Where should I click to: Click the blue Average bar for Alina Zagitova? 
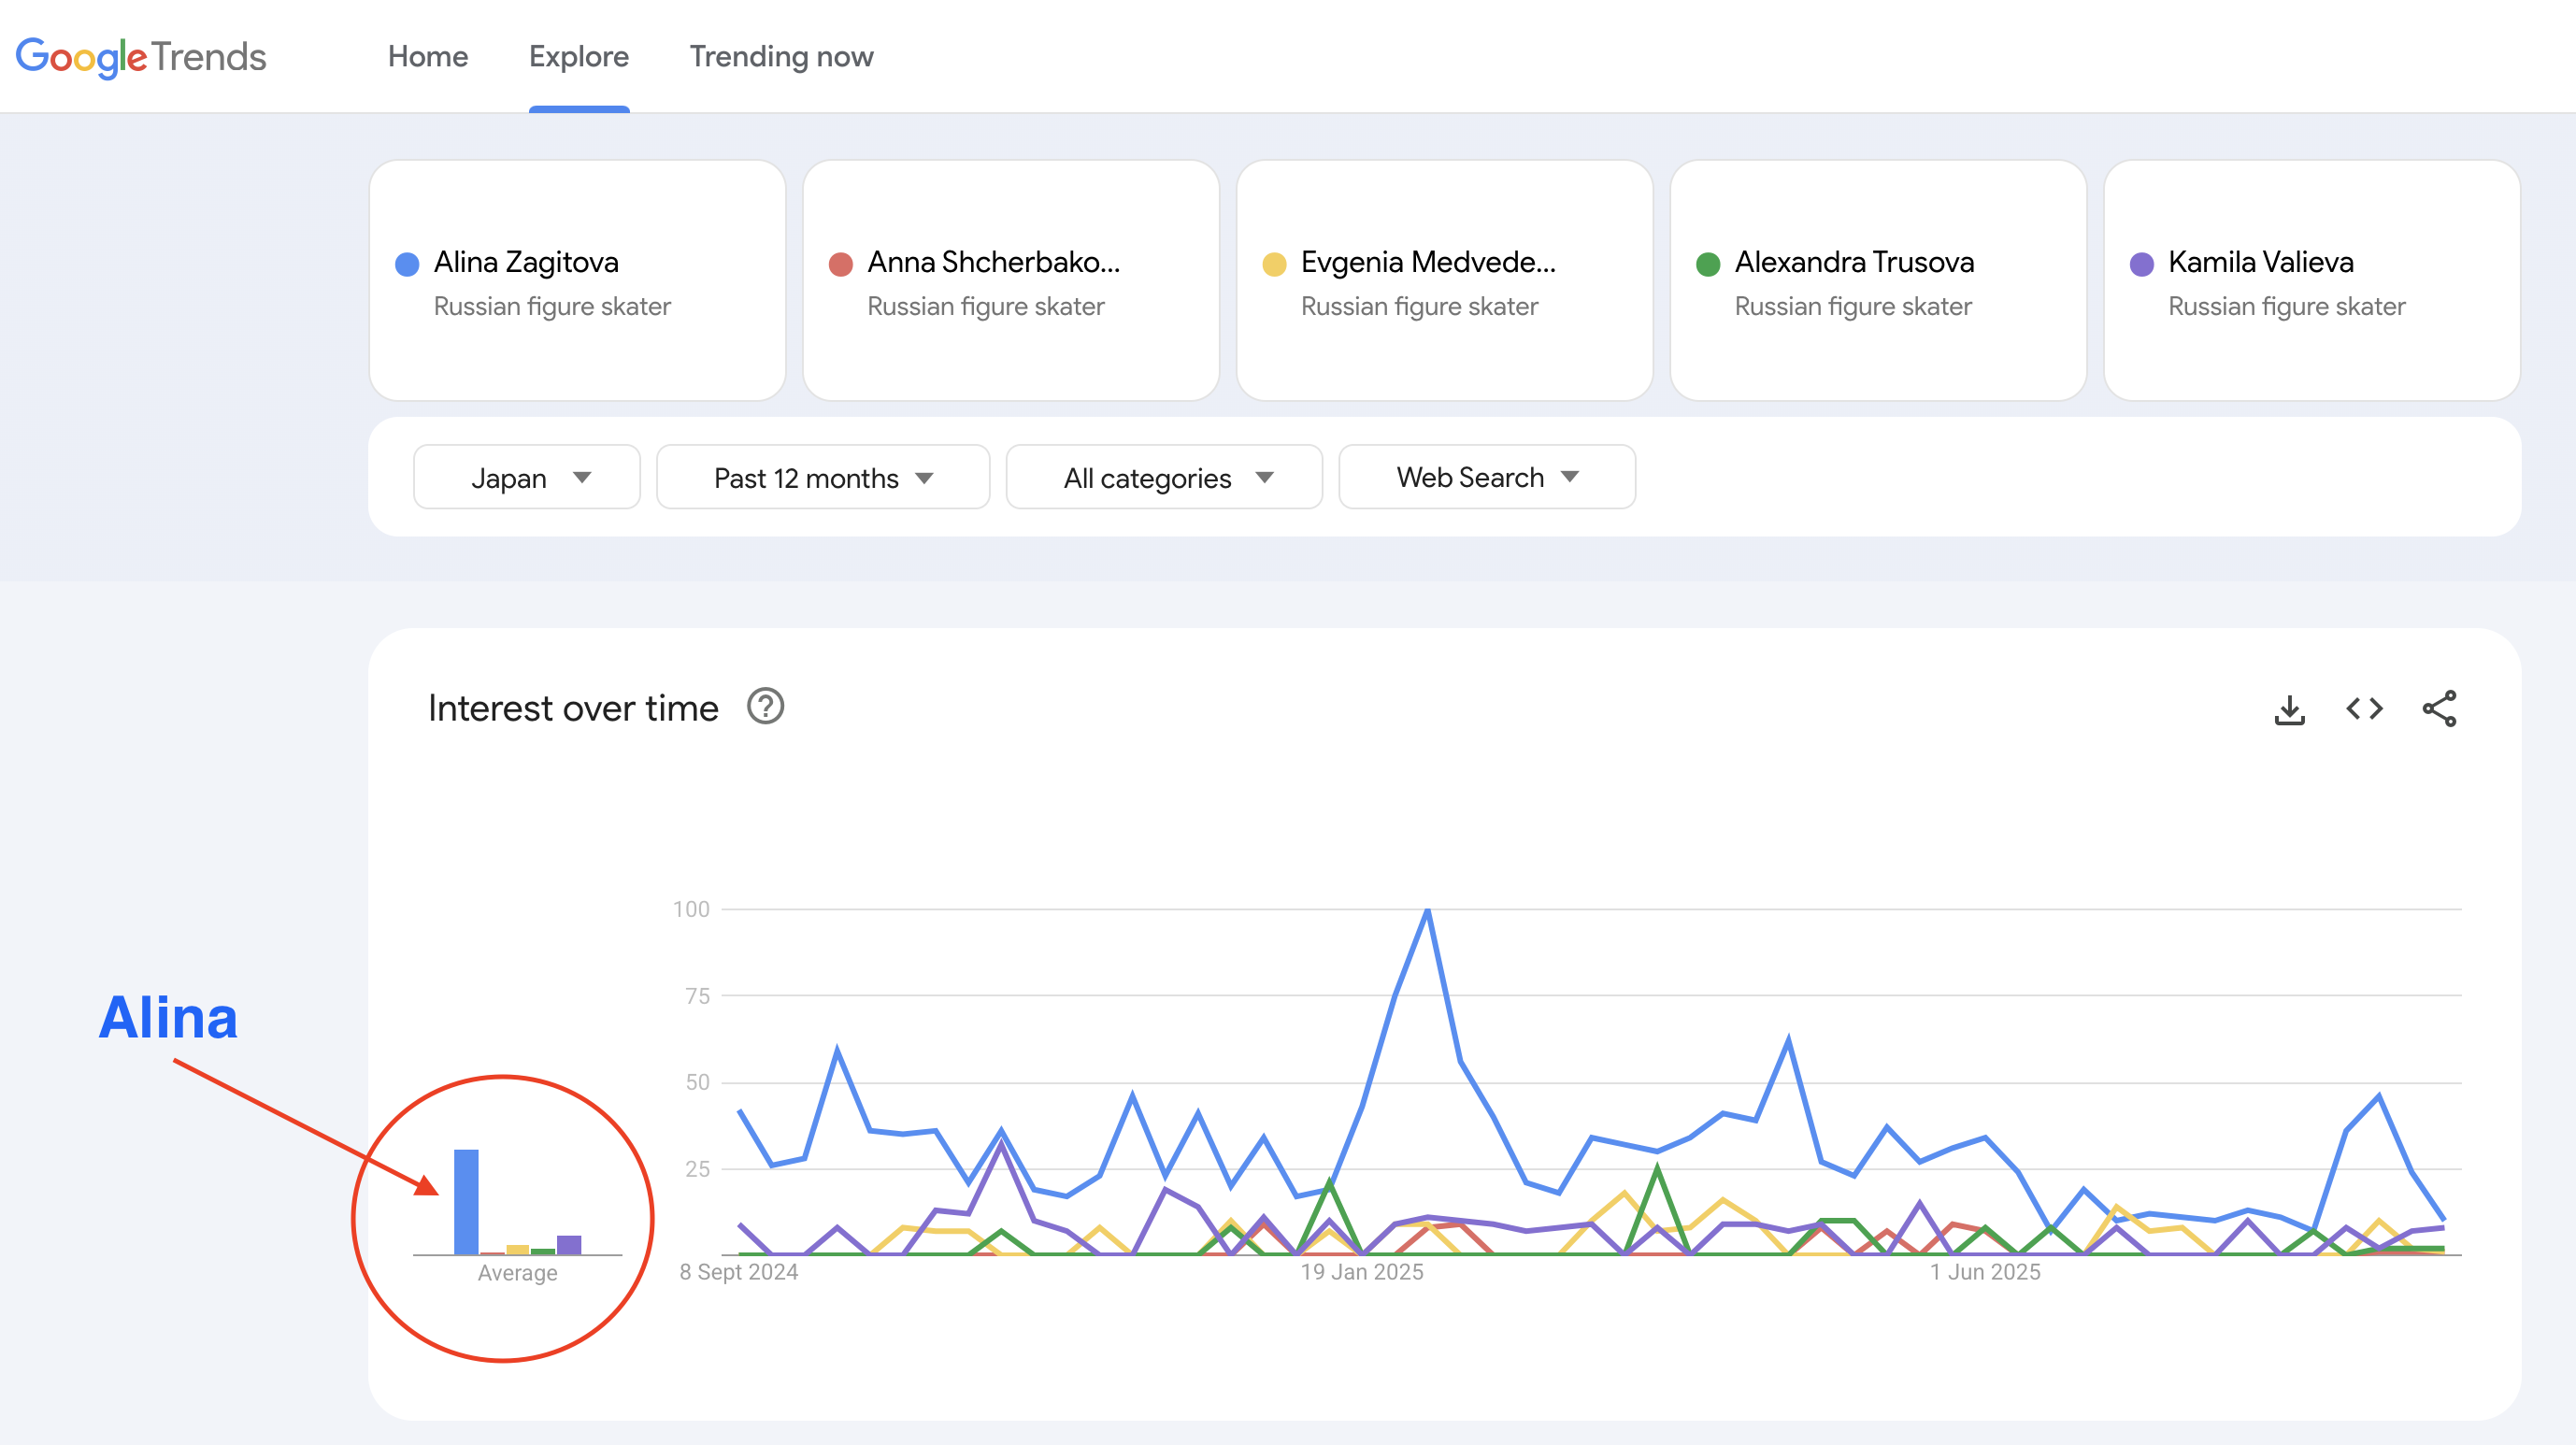click(x=466, y=1201)
